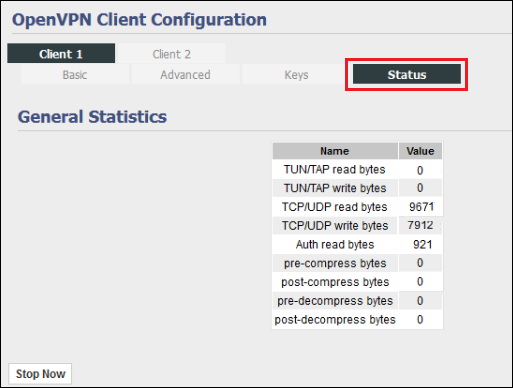Screen dimensions: 513x388
Task: Open the Keys tab
Action: 296,74
